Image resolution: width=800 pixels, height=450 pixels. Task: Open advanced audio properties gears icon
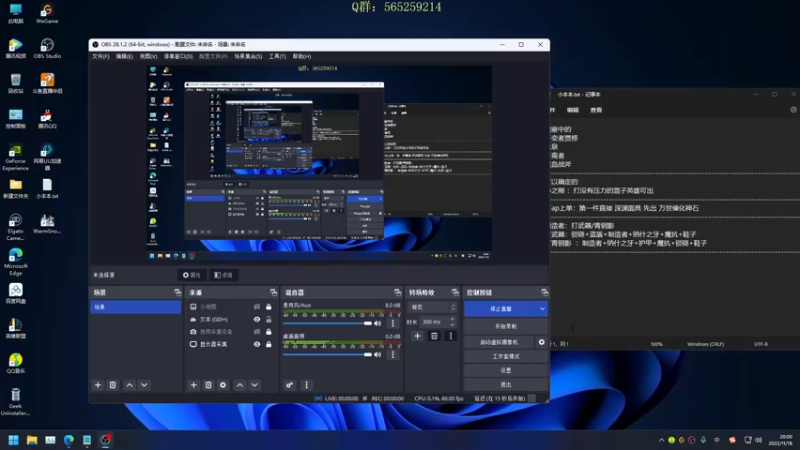[x=289, y=385]
